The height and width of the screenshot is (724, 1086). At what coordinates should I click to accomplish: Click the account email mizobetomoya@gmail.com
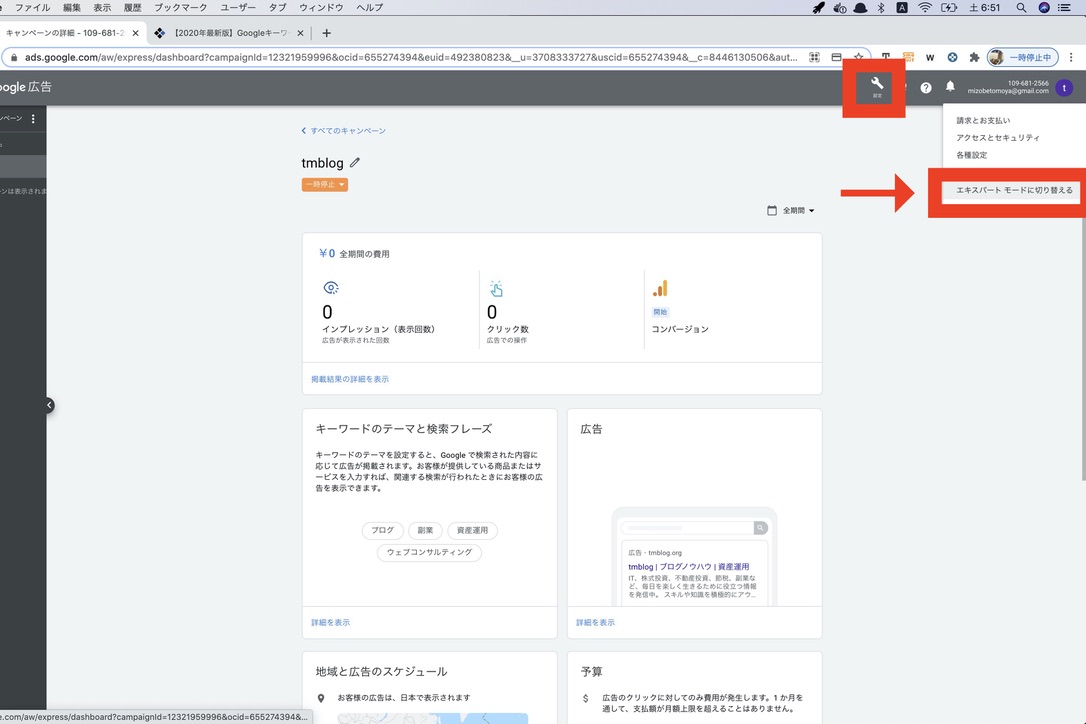click(x=1008, y=91)
